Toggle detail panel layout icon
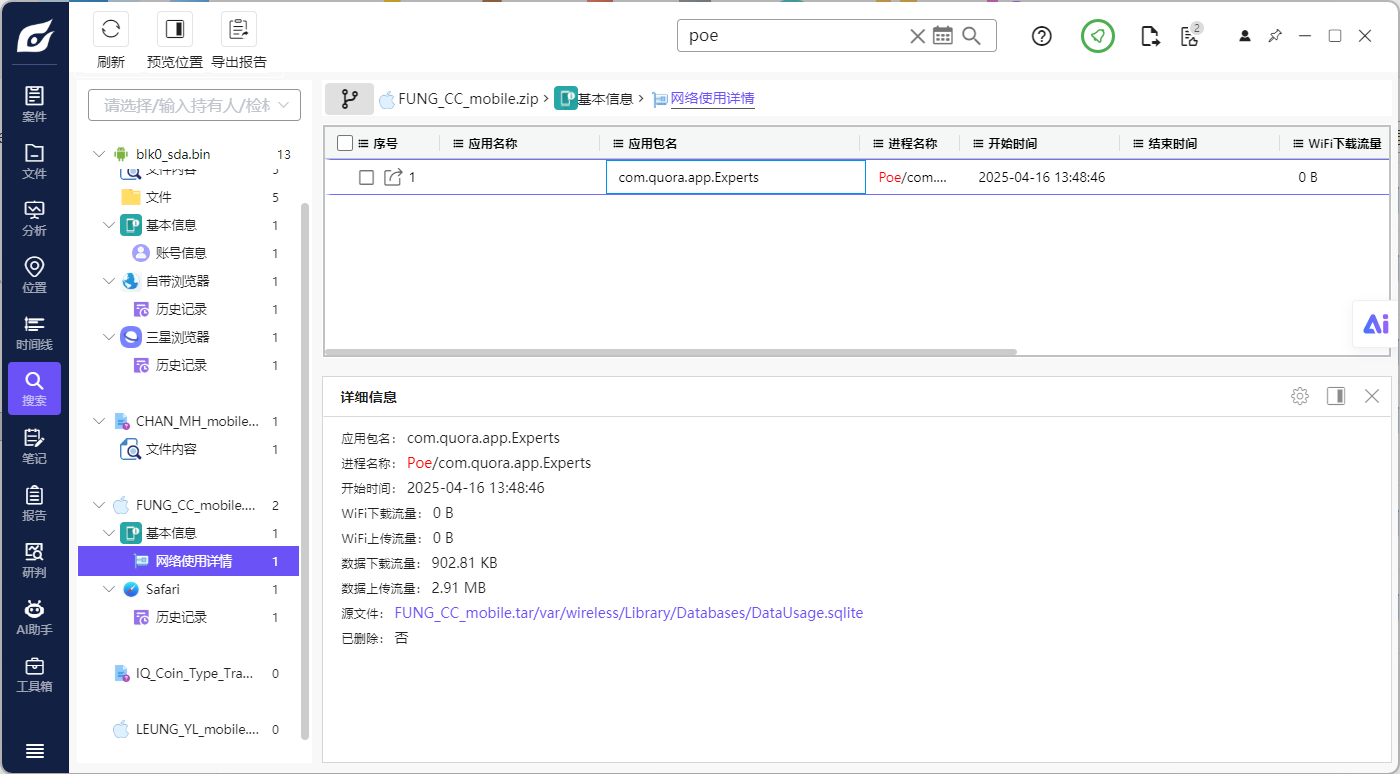This screenshot has width=1400, height=774. (1336, 396)
